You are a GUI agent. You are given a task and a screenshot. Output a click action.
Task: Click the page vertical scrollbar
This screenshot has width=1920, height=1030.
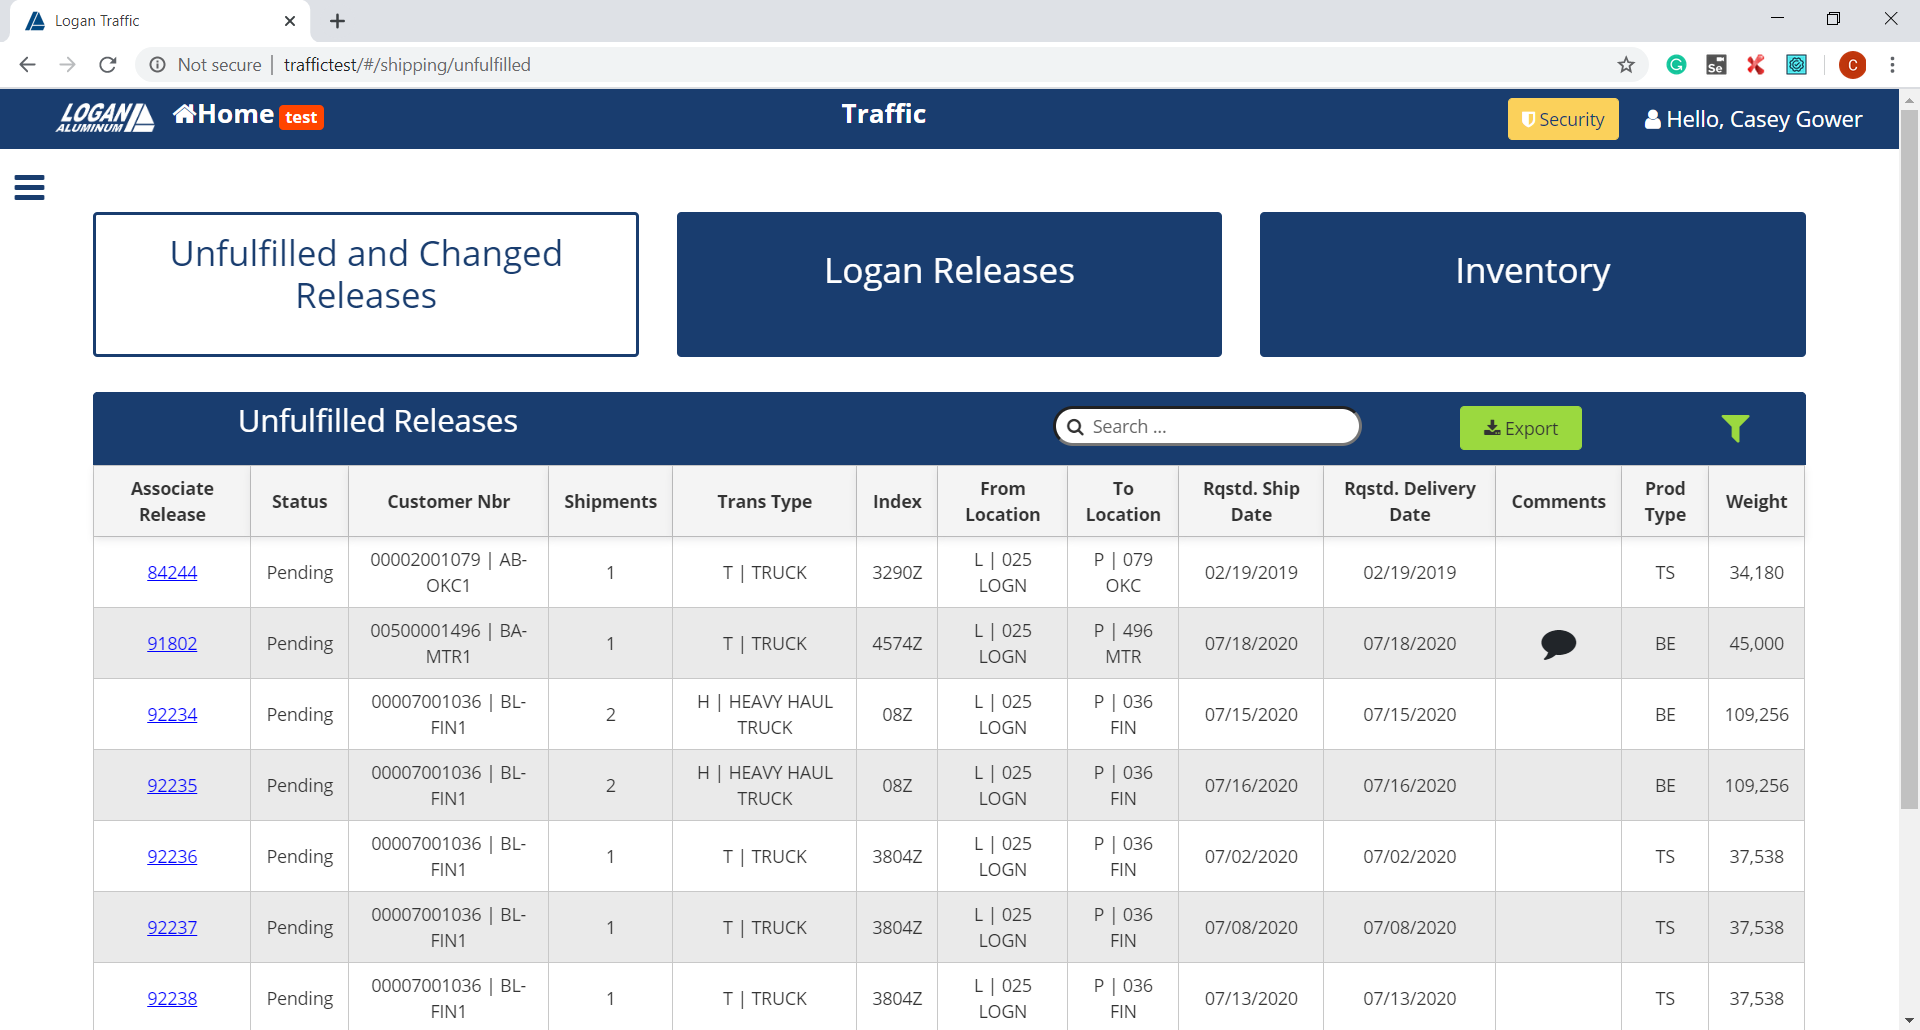1909,460
